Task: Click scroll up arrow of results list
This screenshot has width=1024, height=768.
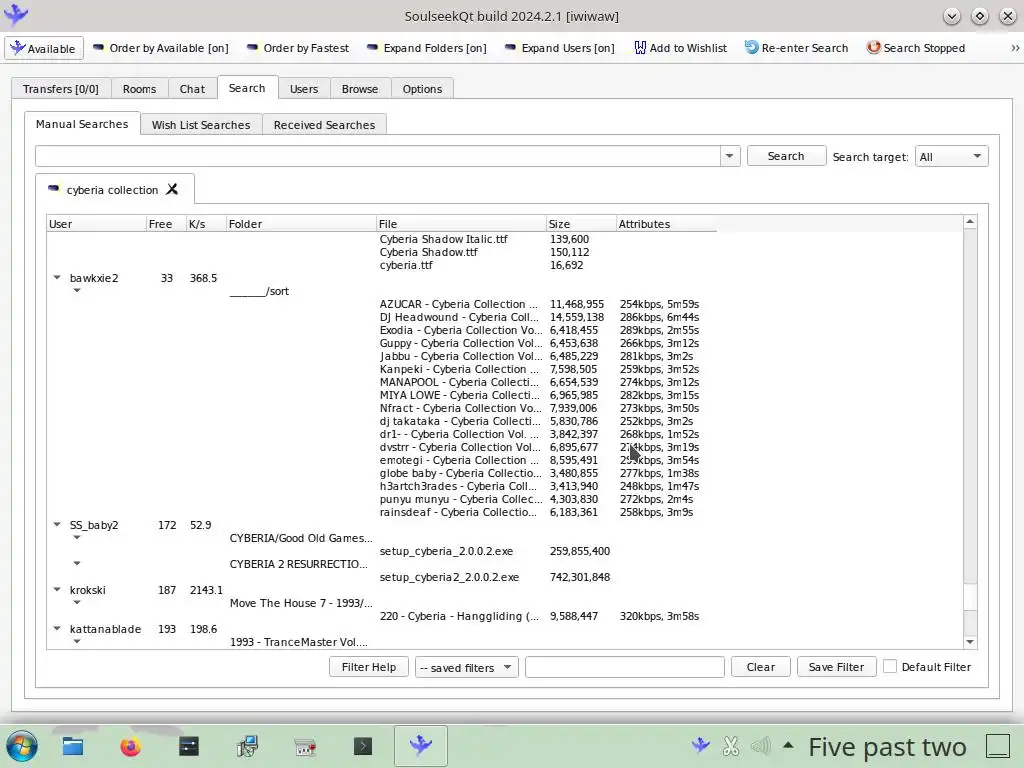Action: click(970, 223)
